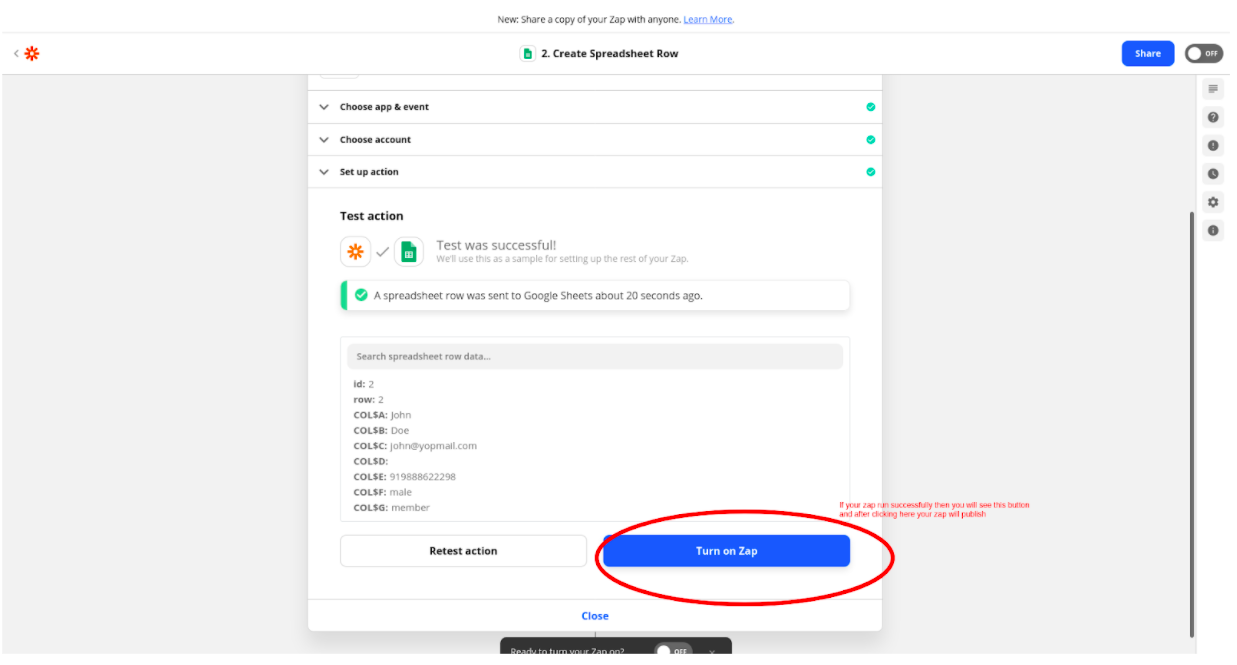Click the back arrow beside the Zapier logo
The height and width of the screenshot is (665, 1237).
16,53
